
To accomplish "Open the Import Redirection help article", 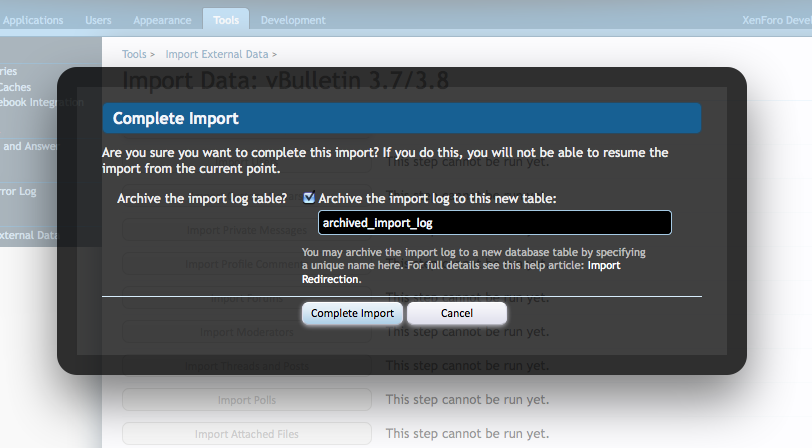I will tap(461, 272).
